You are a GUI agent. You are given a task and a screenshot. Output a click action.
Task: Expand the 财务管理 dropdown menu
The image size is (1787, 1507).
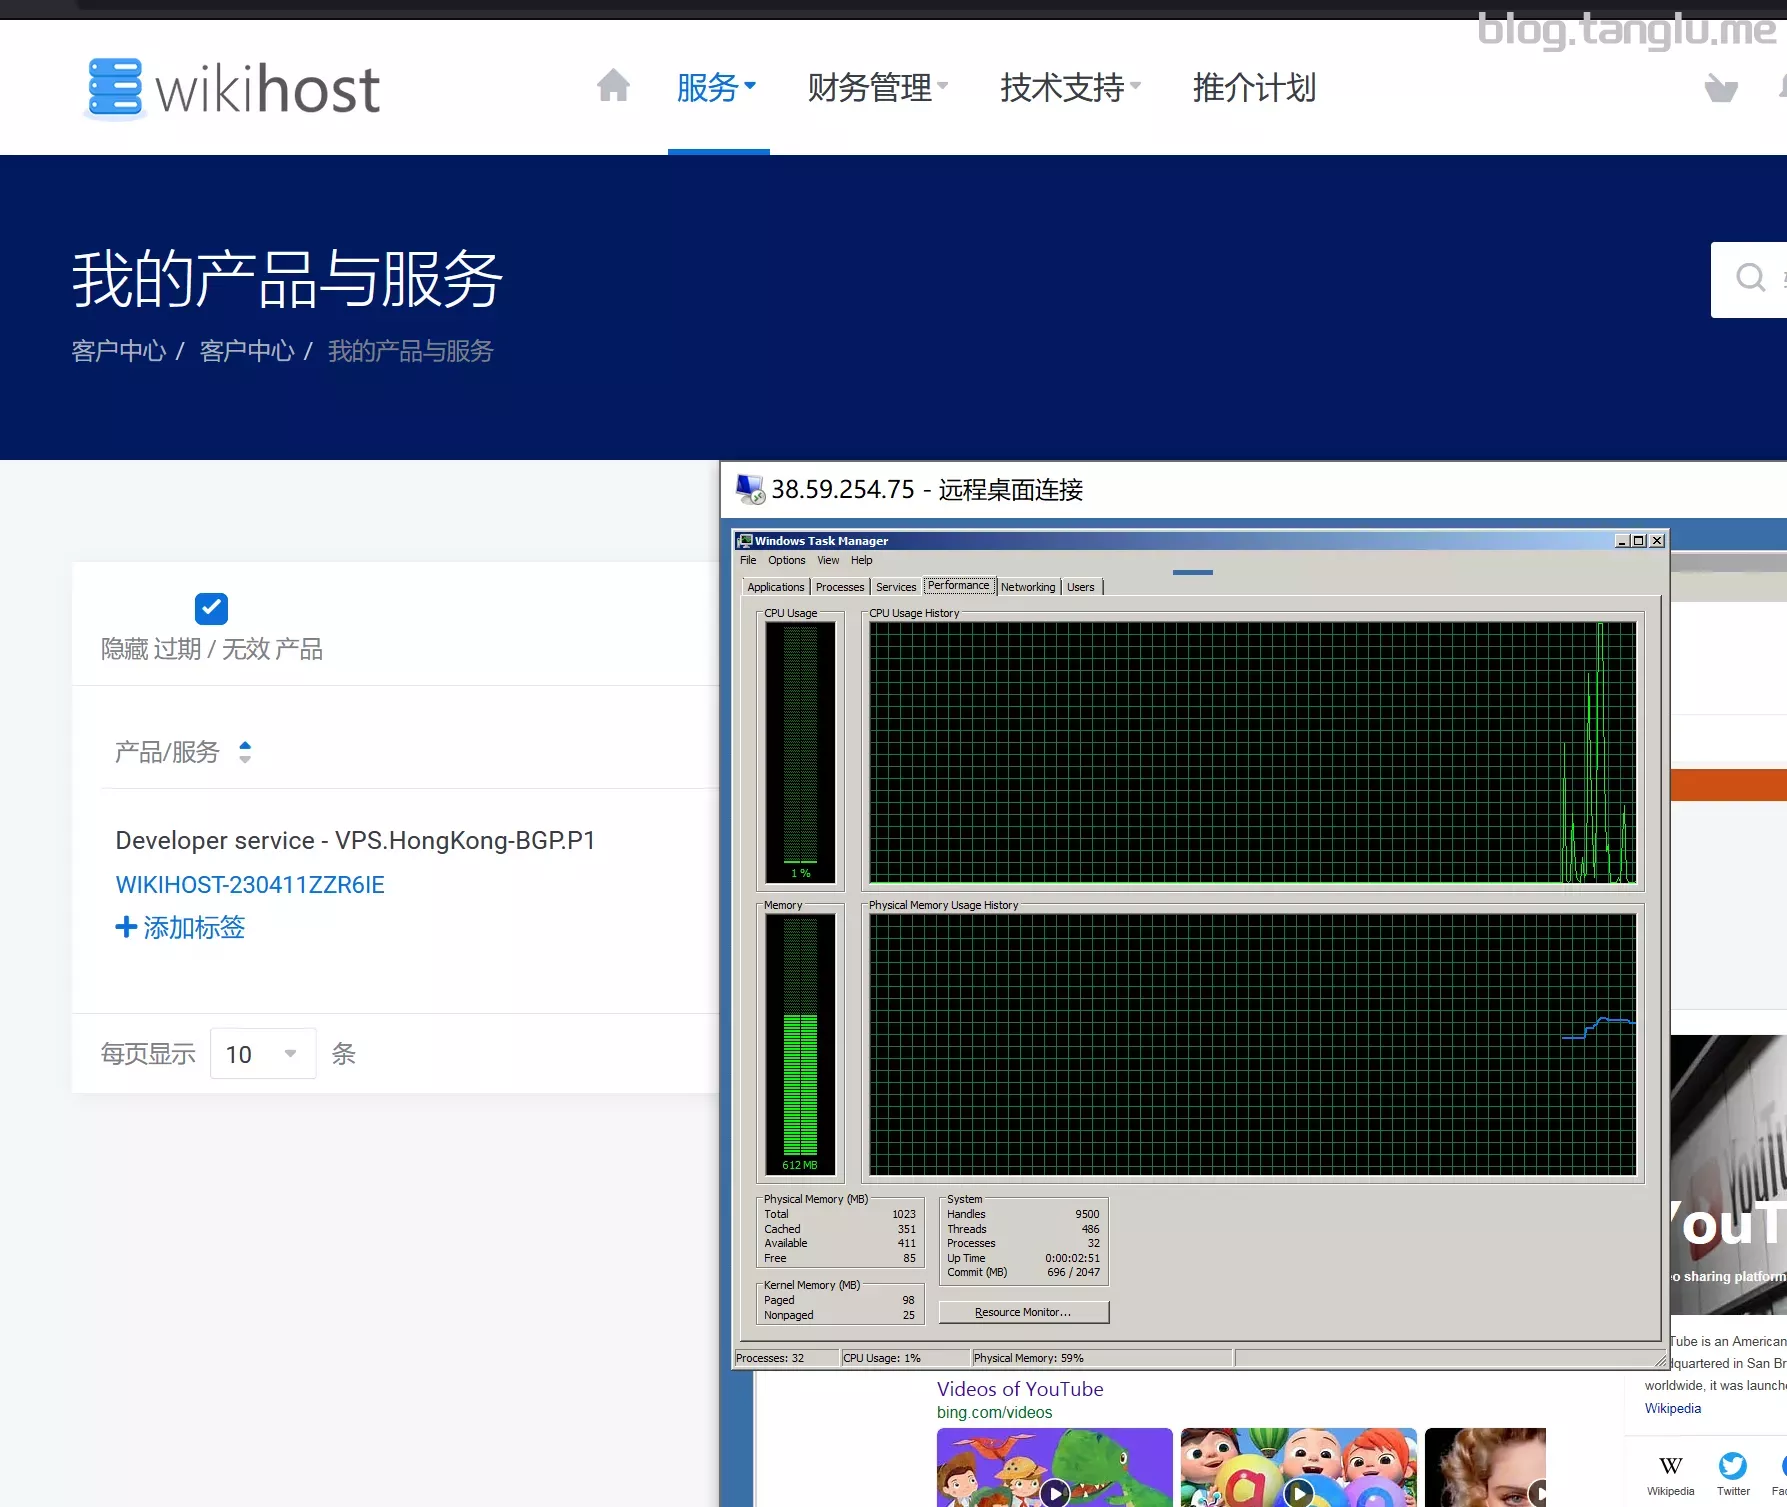(x=877, y=88)
